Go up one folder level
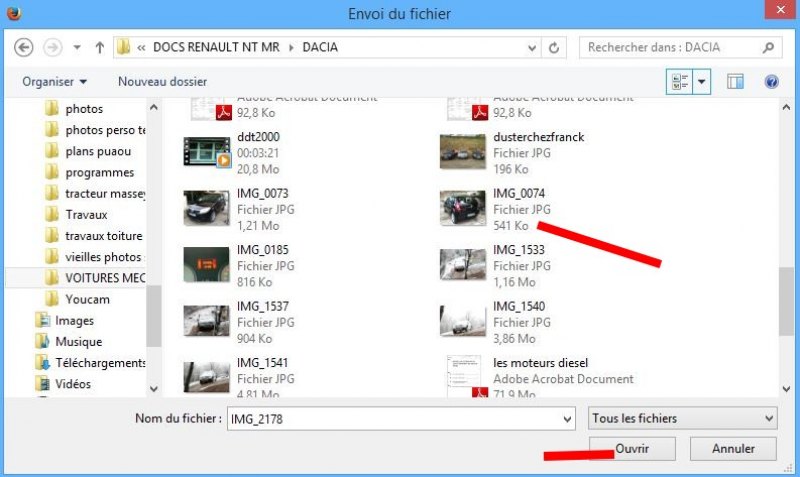The width and height of the screenshot is (800, 477). pyautogui.click(x=99, y=47)
